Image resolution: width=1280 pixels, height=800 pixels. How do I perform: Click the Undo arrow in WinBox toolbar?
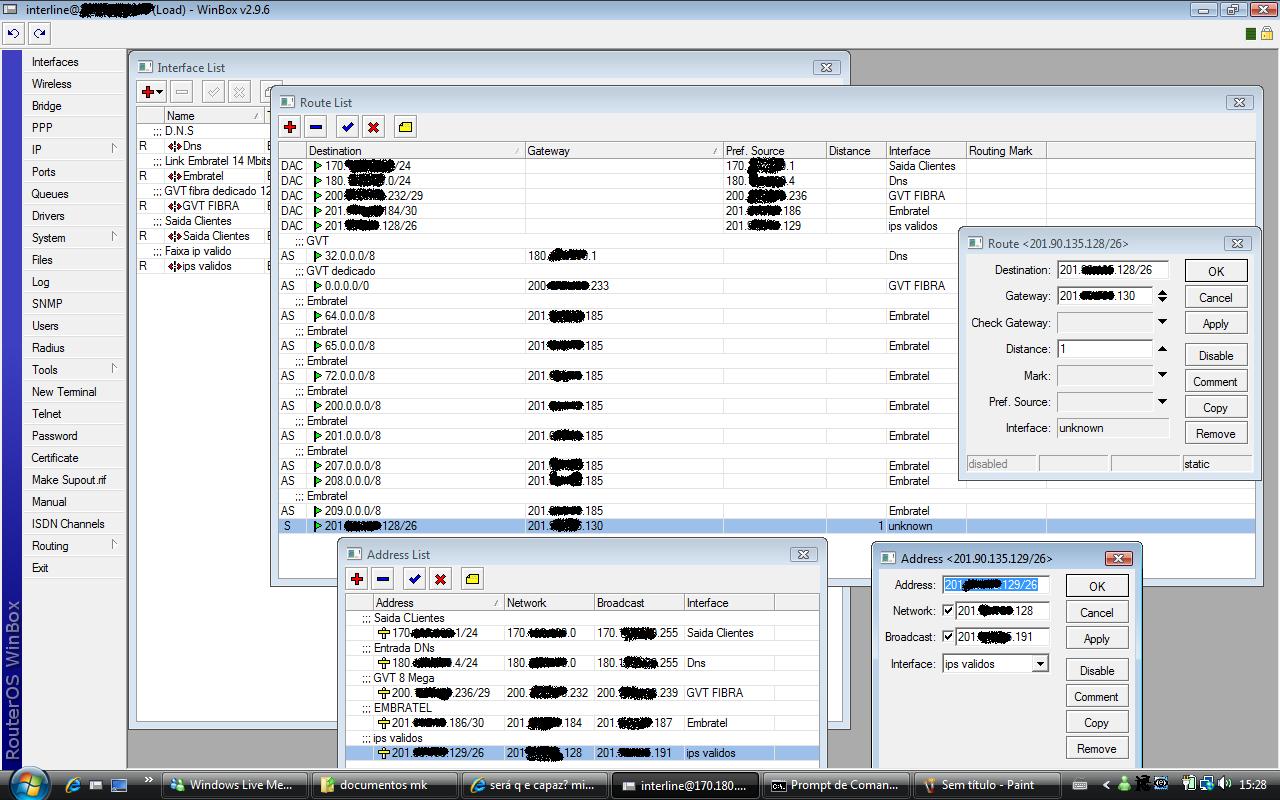click(13, 33)
